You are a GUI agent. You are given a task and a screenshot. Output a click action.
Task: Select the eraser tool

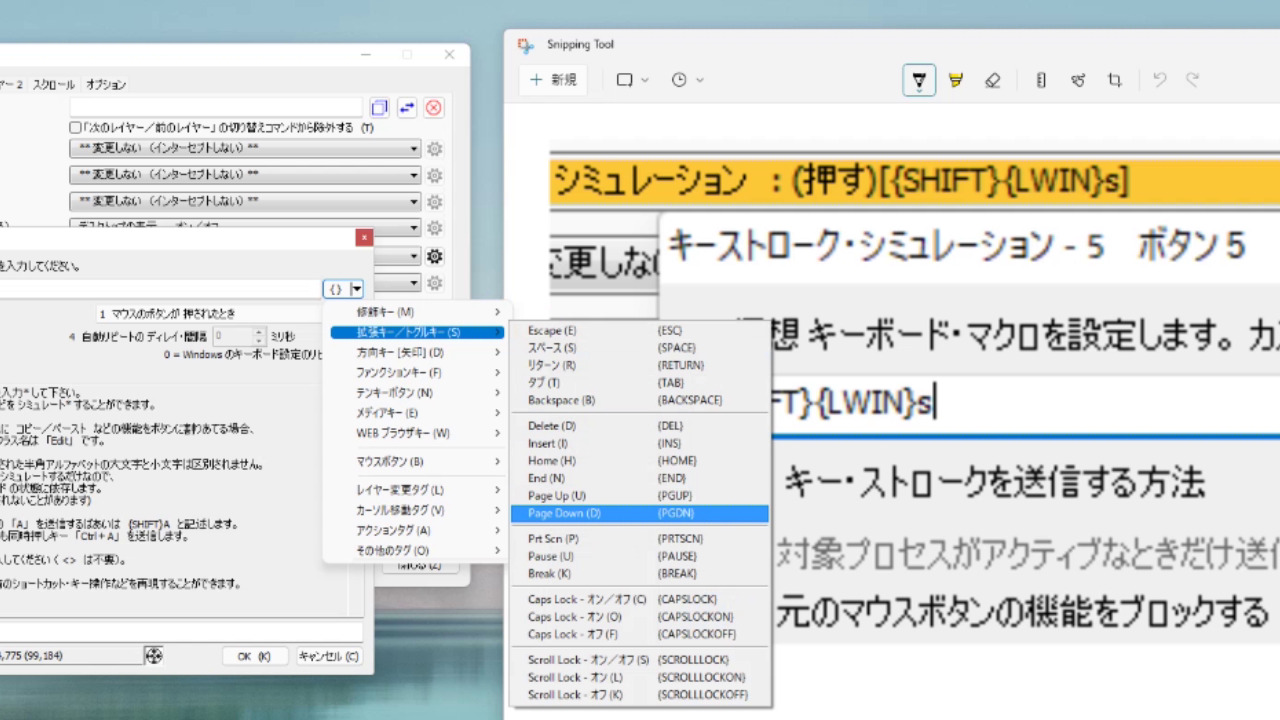point(992,80)
